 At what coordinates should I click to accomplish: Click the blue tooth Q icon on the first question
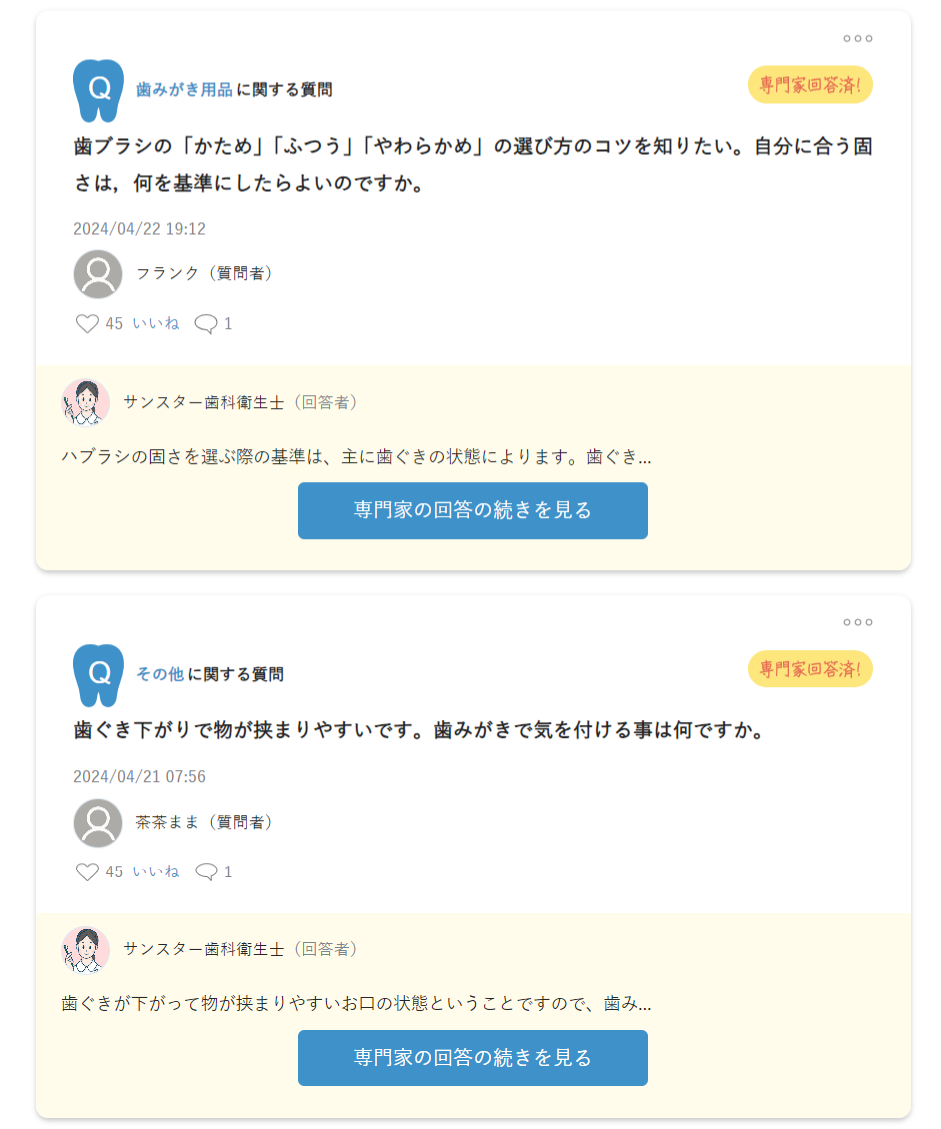pyautogui.click(x=99, y=90)
